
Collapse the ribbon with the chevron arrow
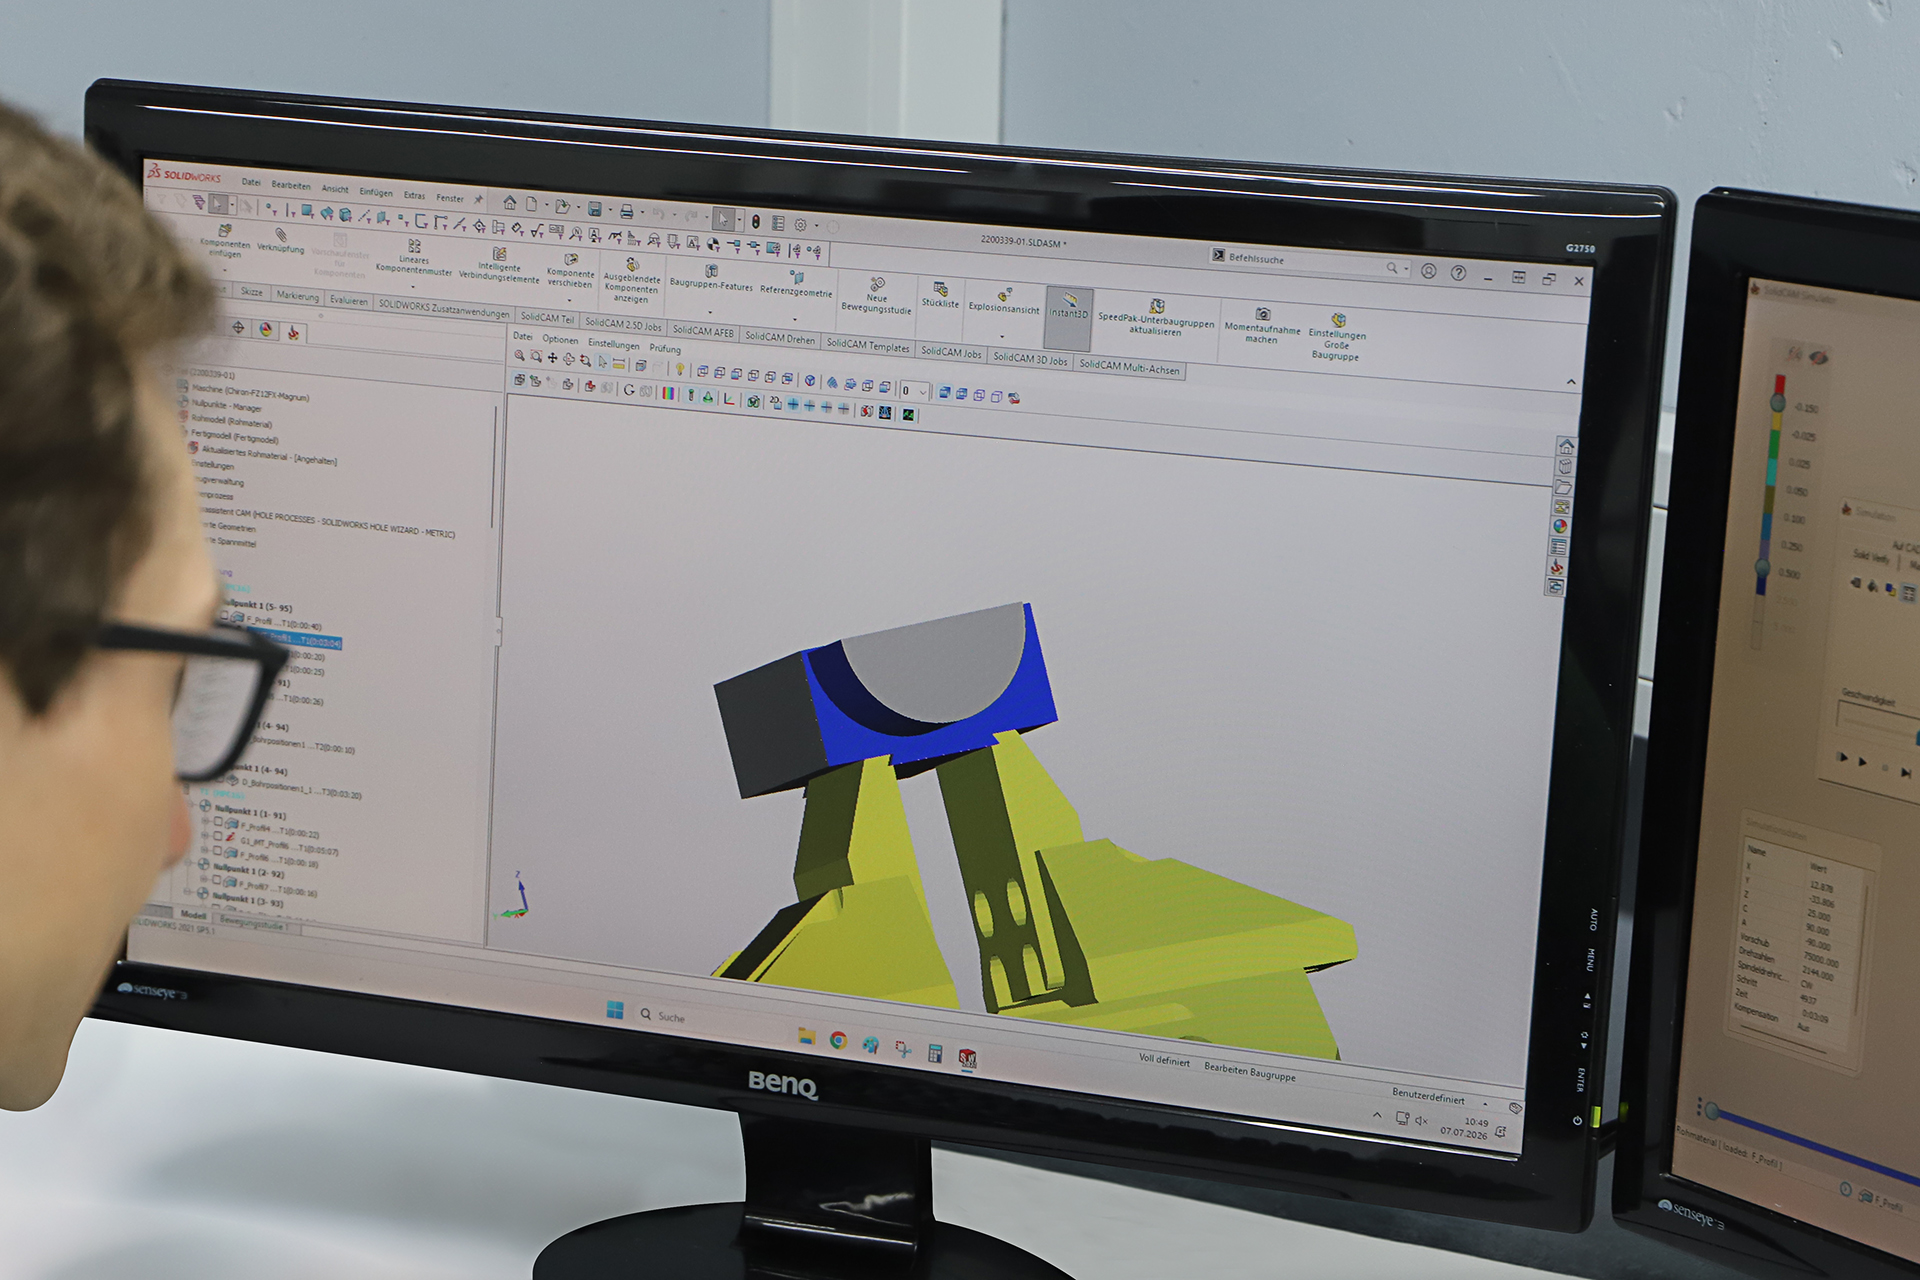(1571, 382)
